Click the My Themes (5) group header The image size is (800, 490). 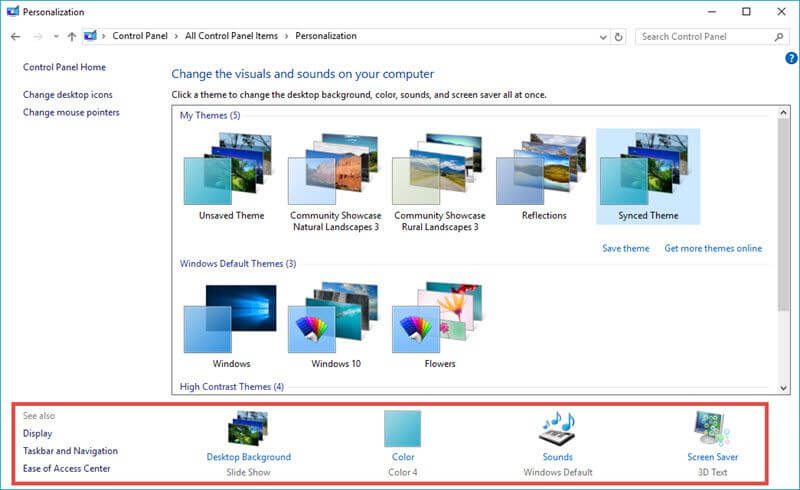(210, 115)
